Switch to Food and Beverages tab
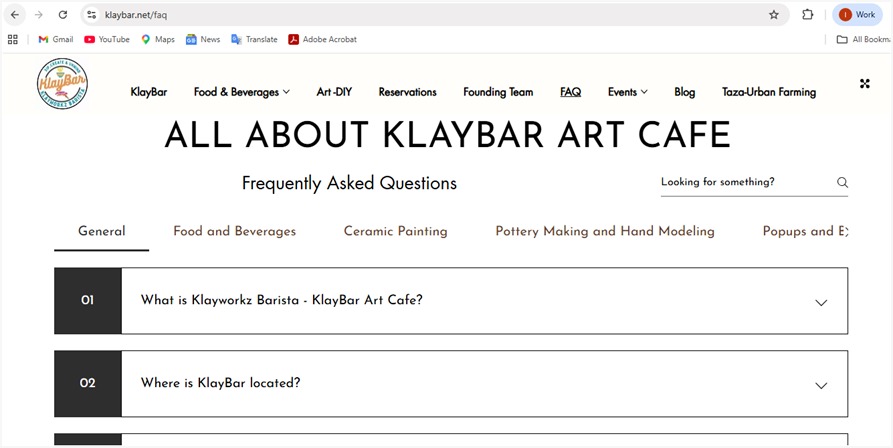The image size is (893, 448). 235,231
